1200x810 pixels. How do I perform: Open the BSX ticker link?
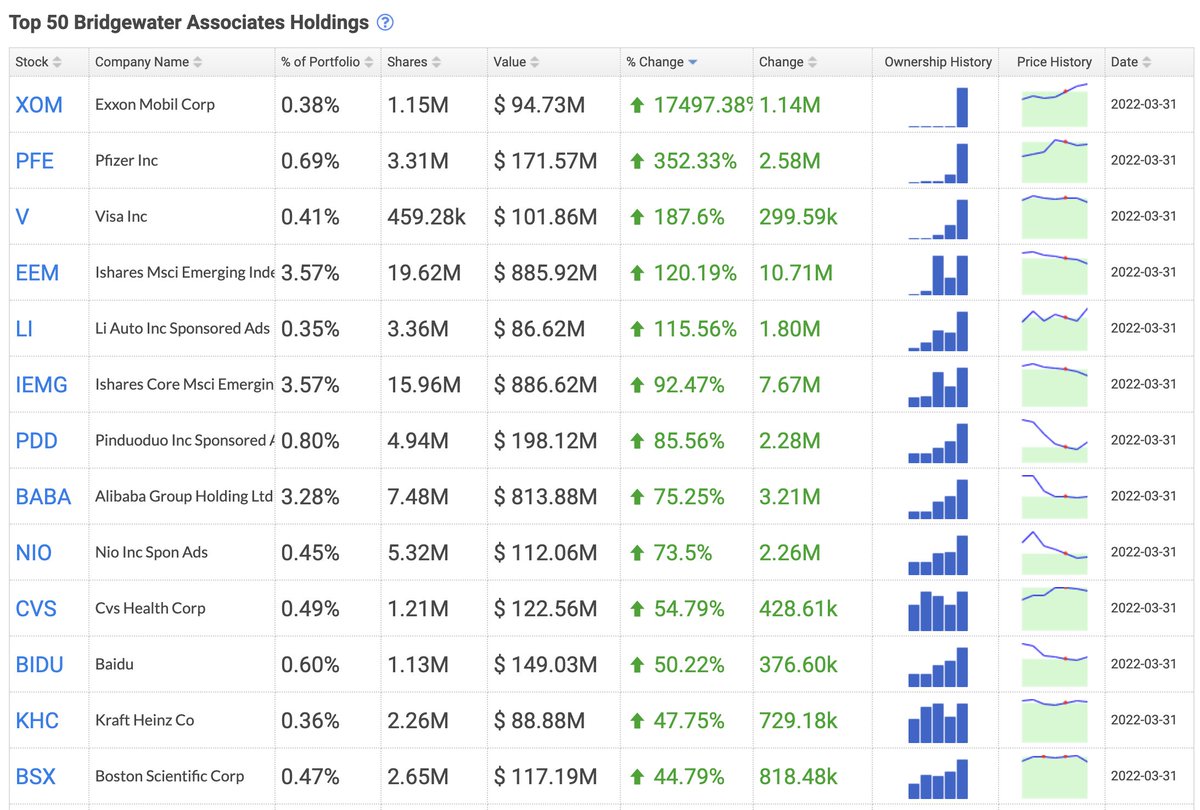point(36,777)
